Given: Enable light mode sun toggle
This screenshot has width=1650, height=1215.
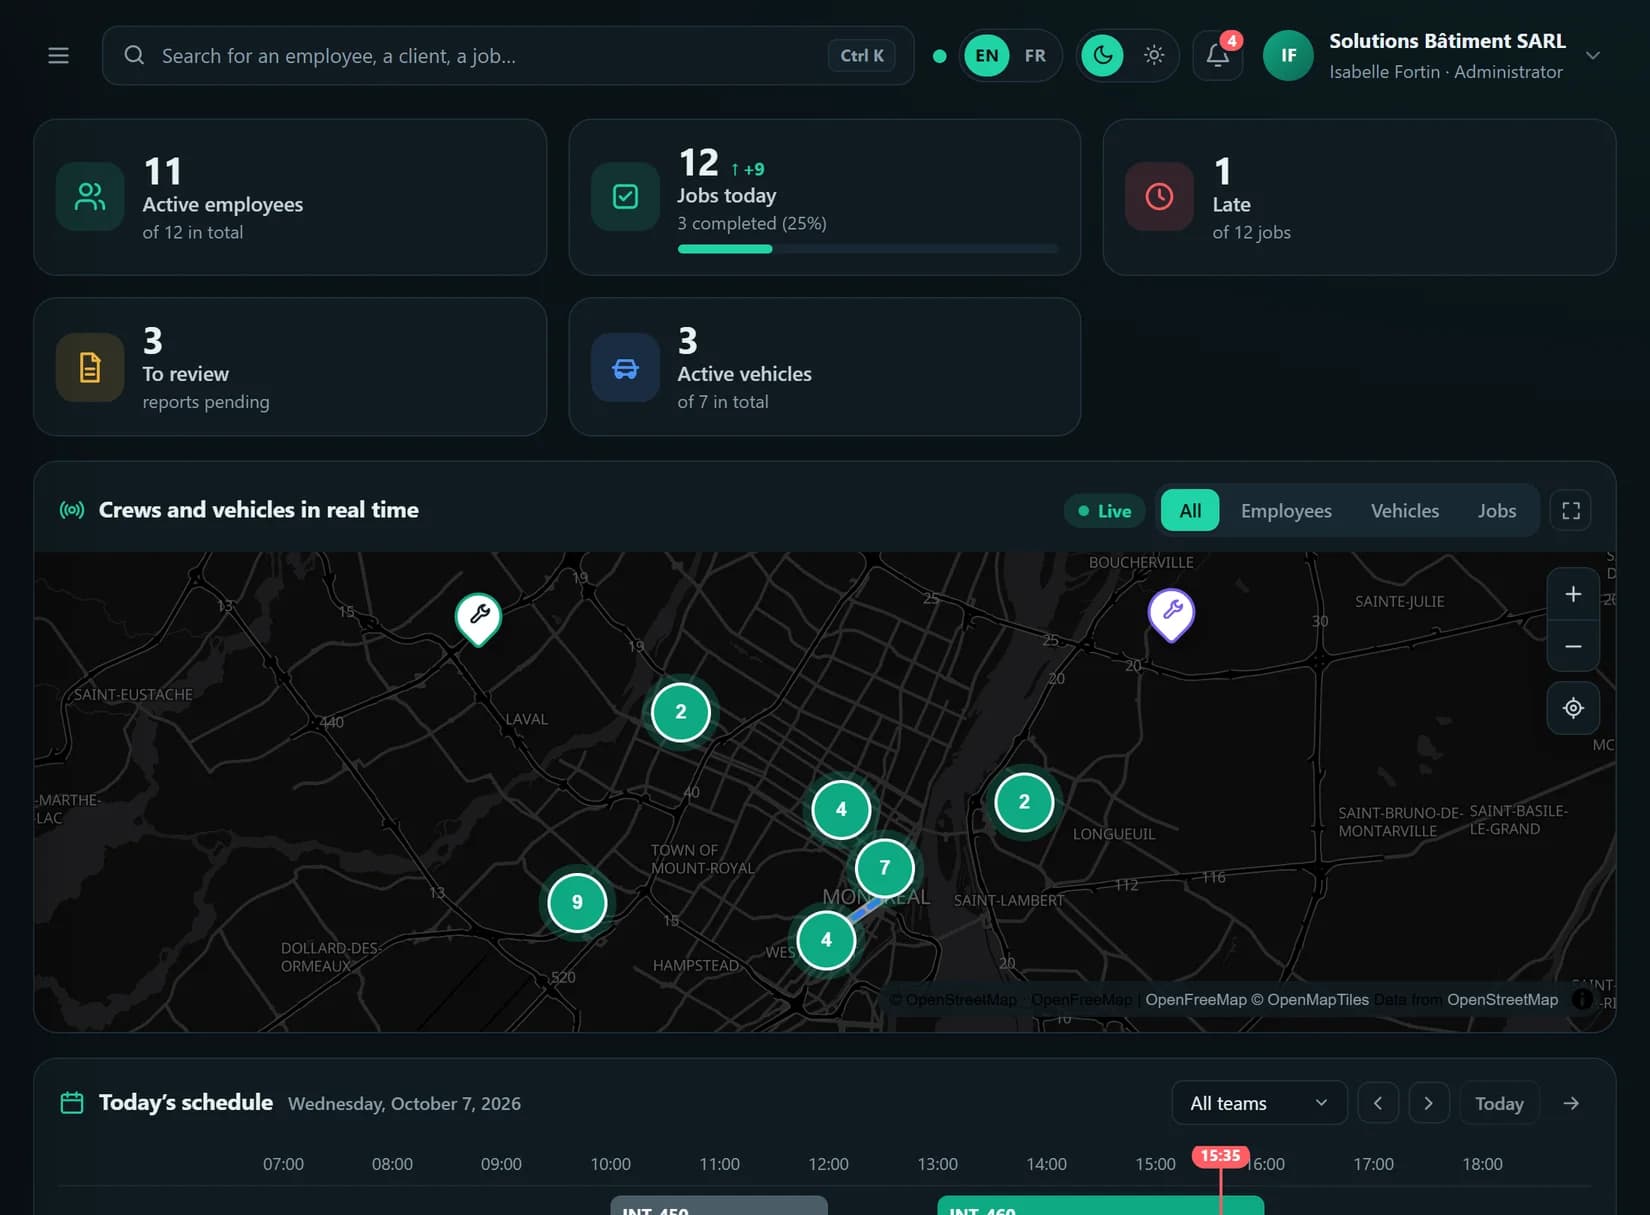Looking at the screenshot, I should [1154, 56].
